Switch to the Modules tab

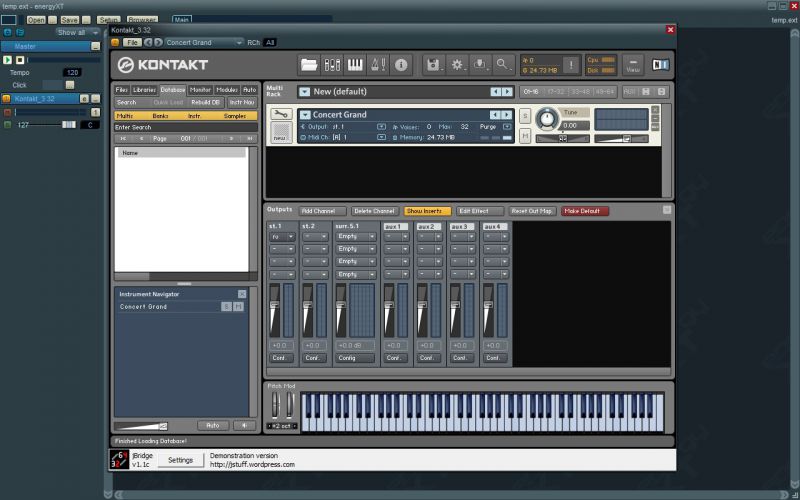(x=227, y=90)
